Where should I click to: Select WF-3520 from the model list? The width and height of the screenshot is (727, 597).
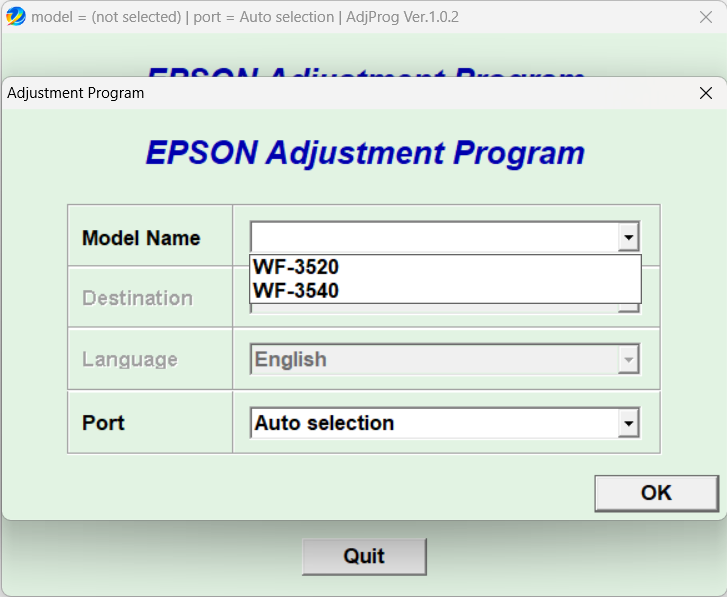click(296, 267)
